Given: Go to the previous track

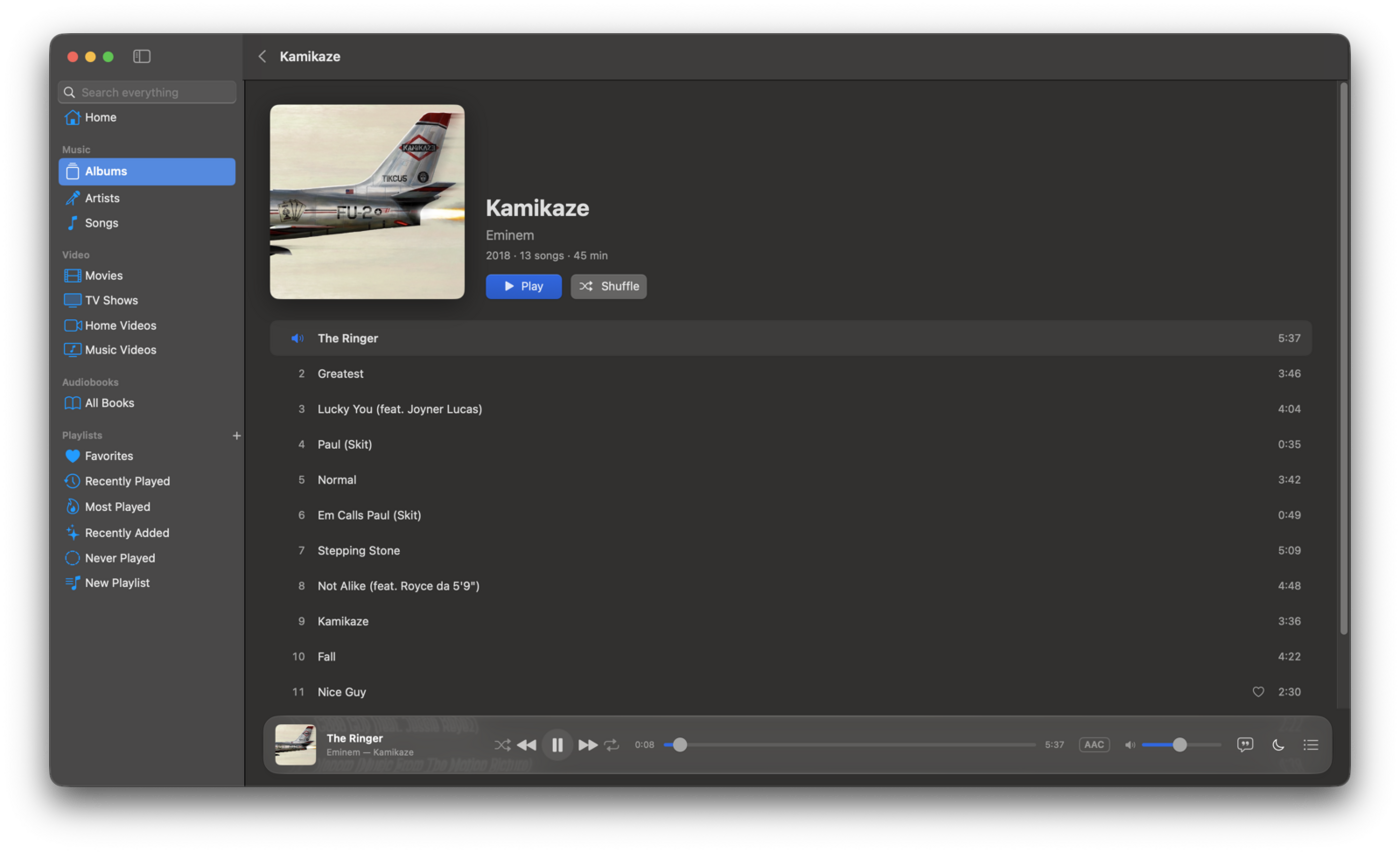Looking at the screenshot, I should tap(527, 745).
